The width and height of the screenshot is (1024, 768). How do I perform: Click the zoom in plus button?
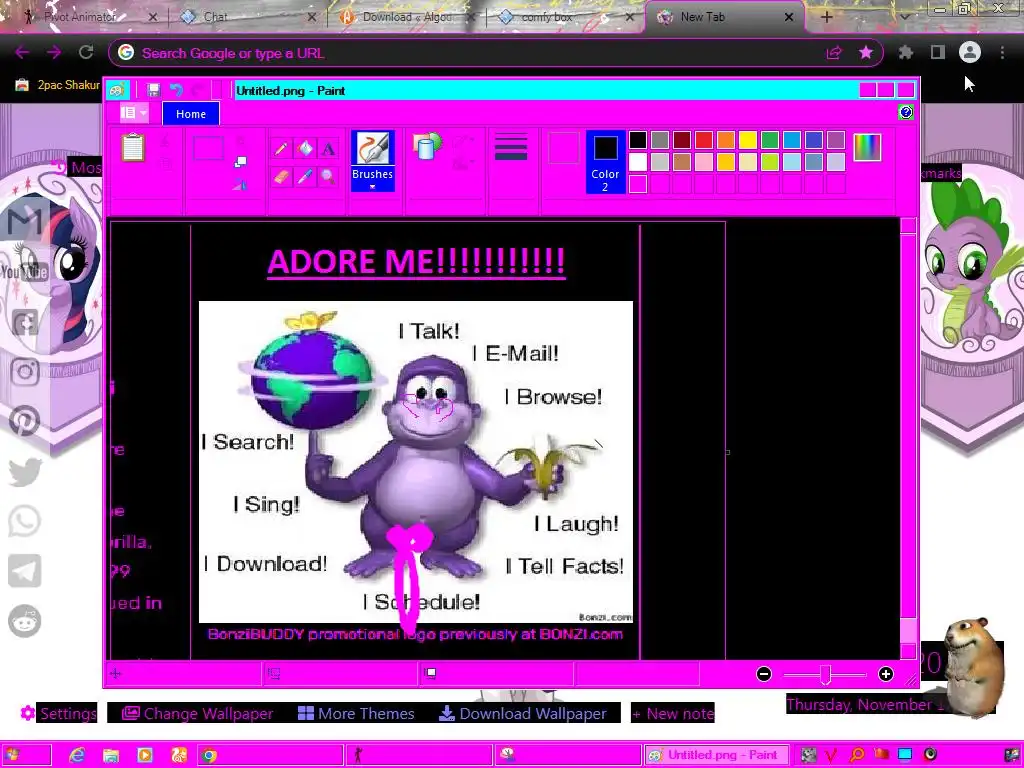[x=886, y=674]
